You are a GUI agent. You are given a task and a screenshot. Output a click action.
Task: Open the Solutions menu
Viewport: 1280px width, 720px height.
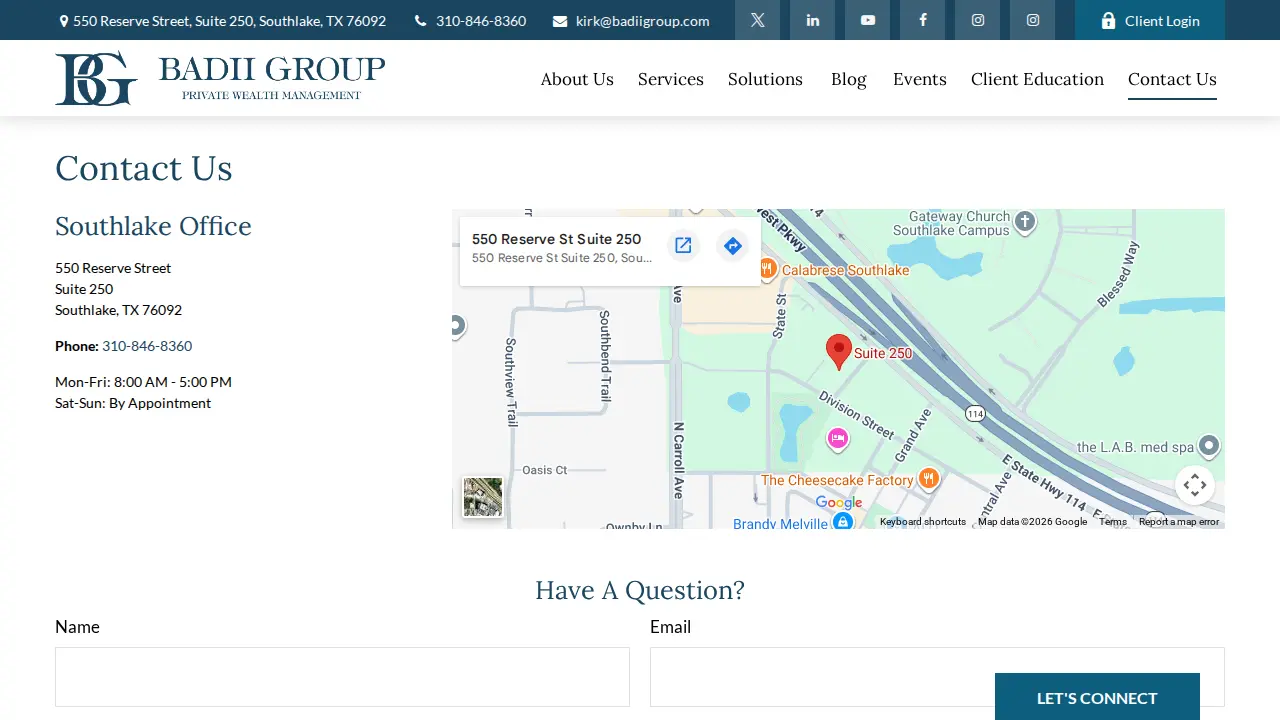pyautogui.click(x=765, y=79)
